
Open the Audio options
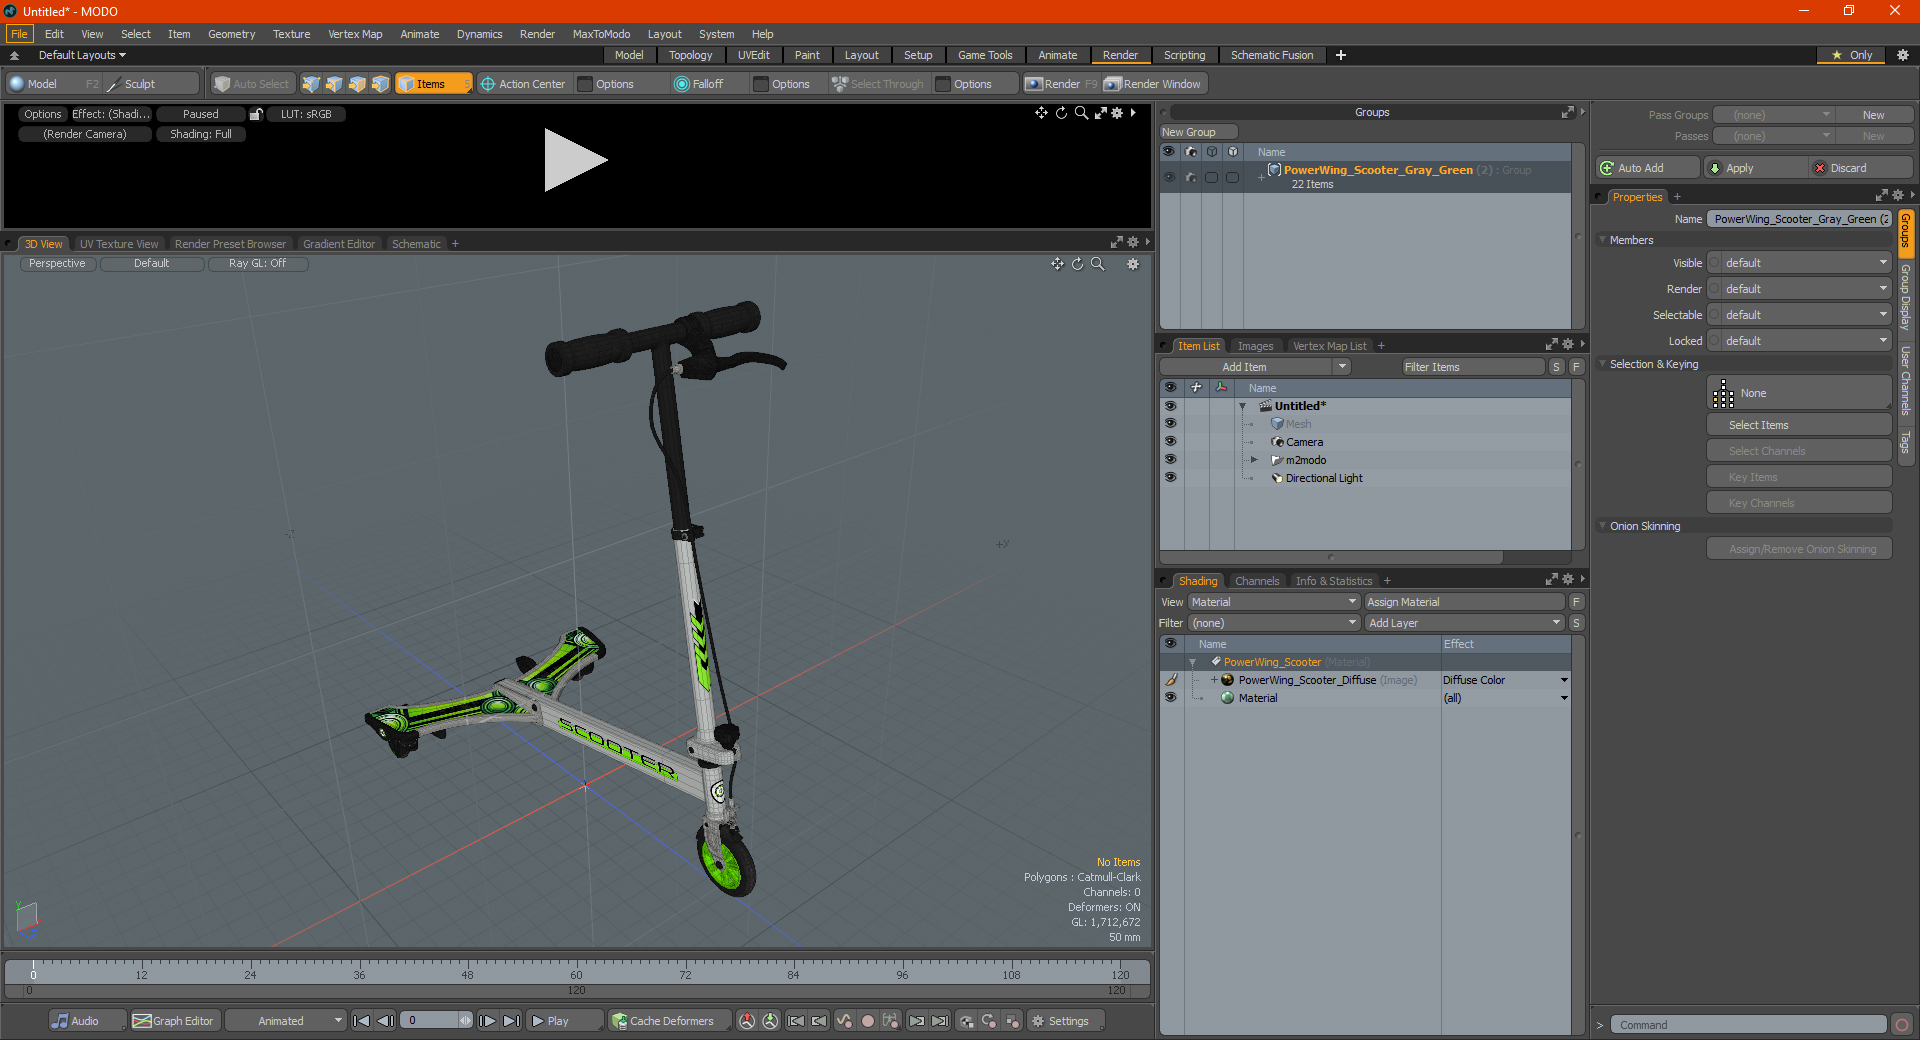87,1021
